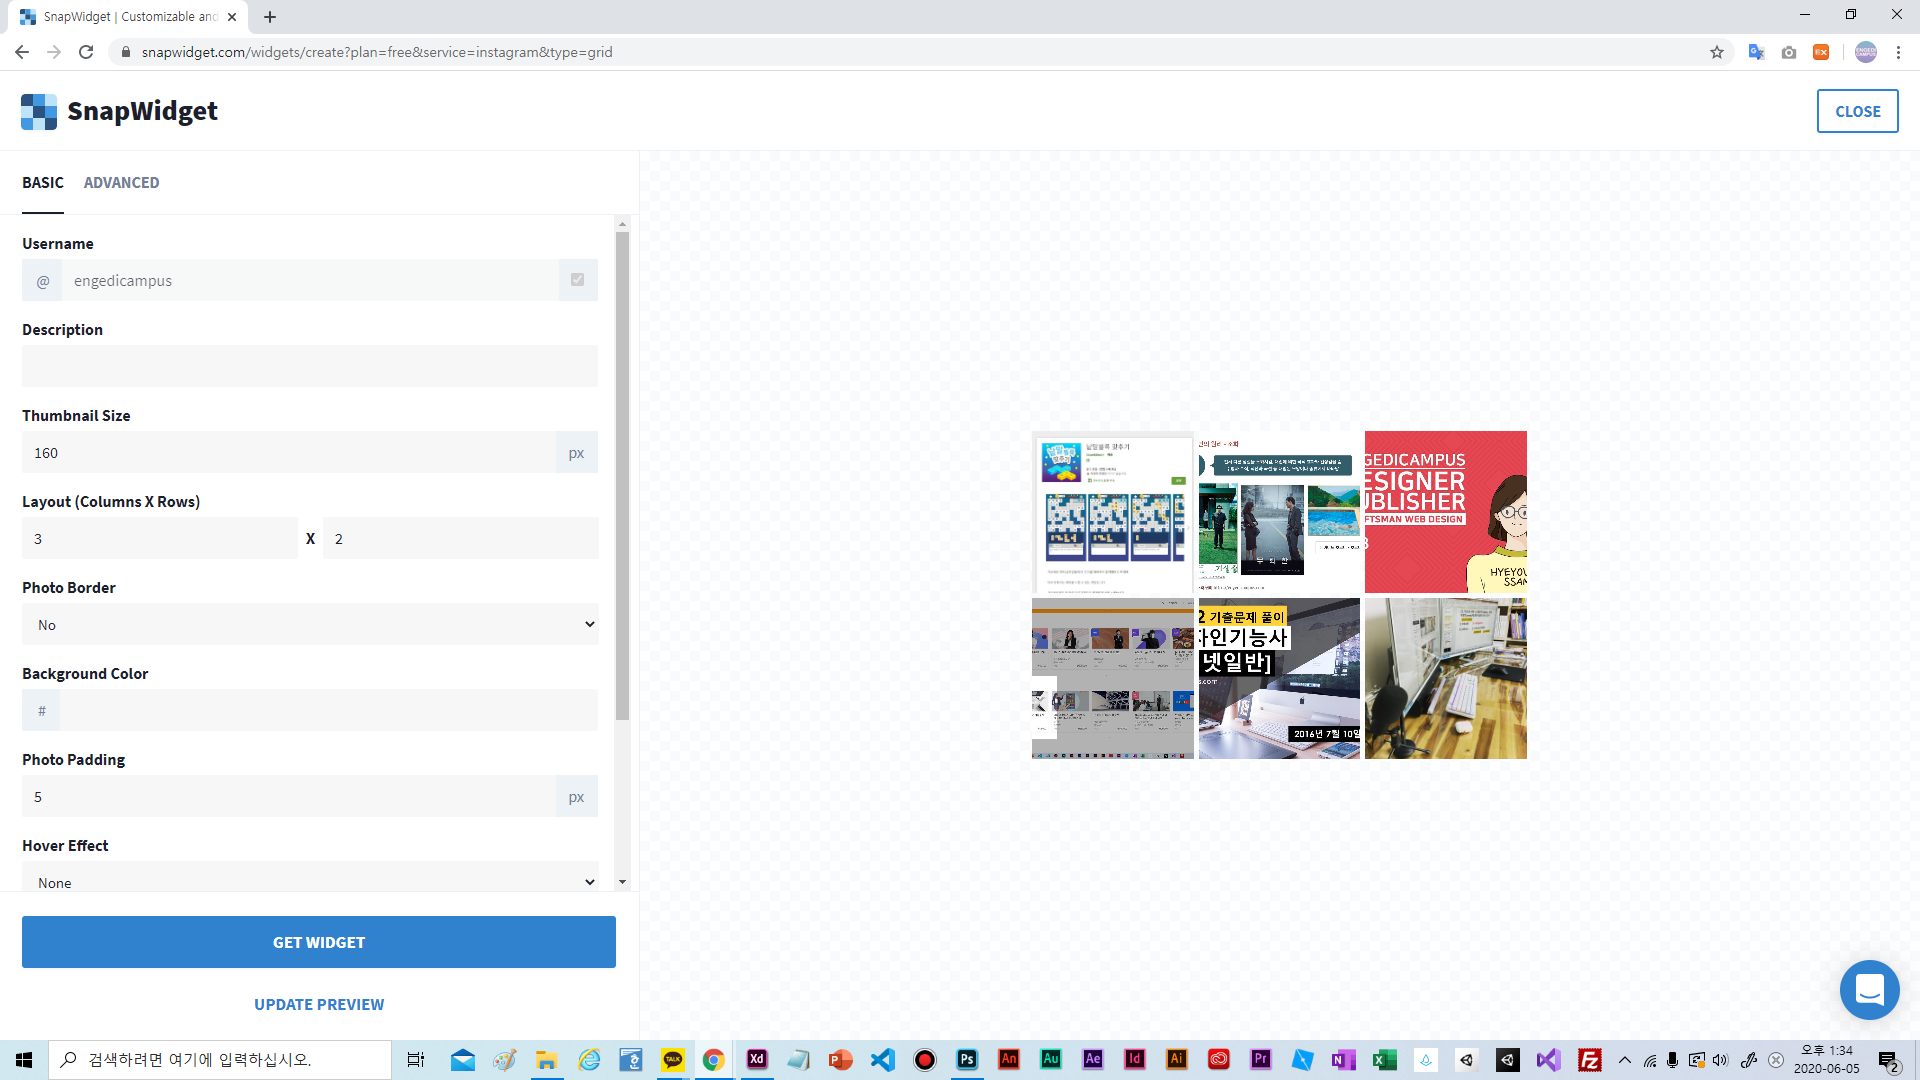Open Excel from the taskbar
1920x1080 pixels.
click(x=1385, y=1060)
